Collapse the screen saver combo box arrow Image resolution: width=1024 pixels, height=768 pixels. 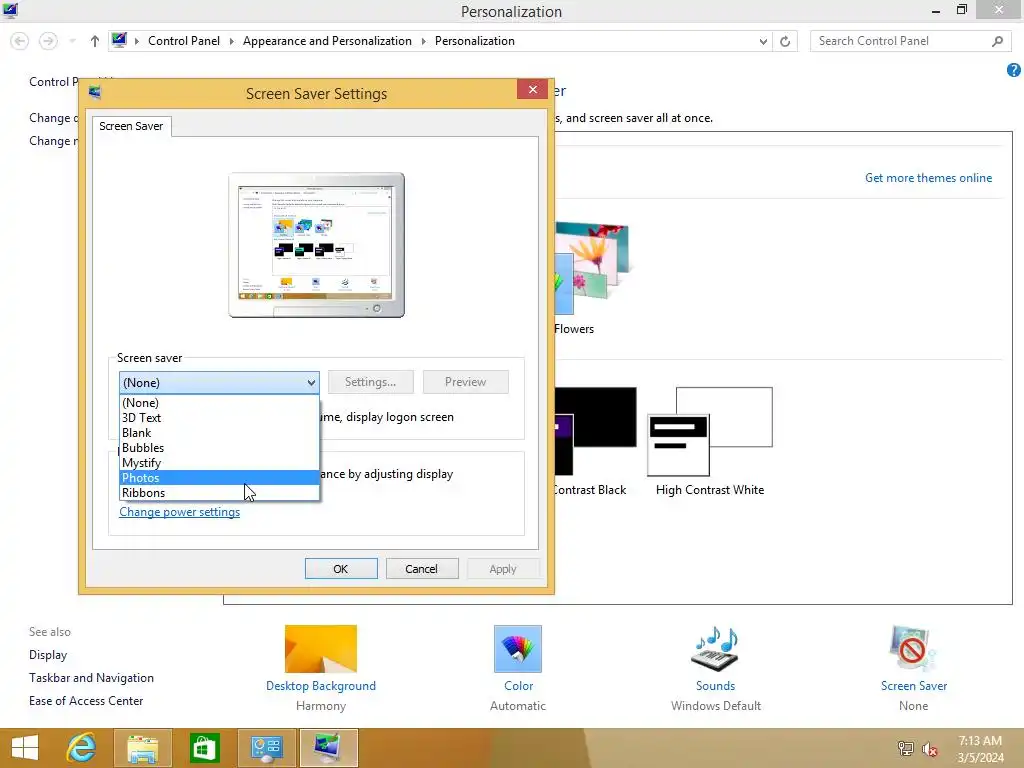pos(311,383)
